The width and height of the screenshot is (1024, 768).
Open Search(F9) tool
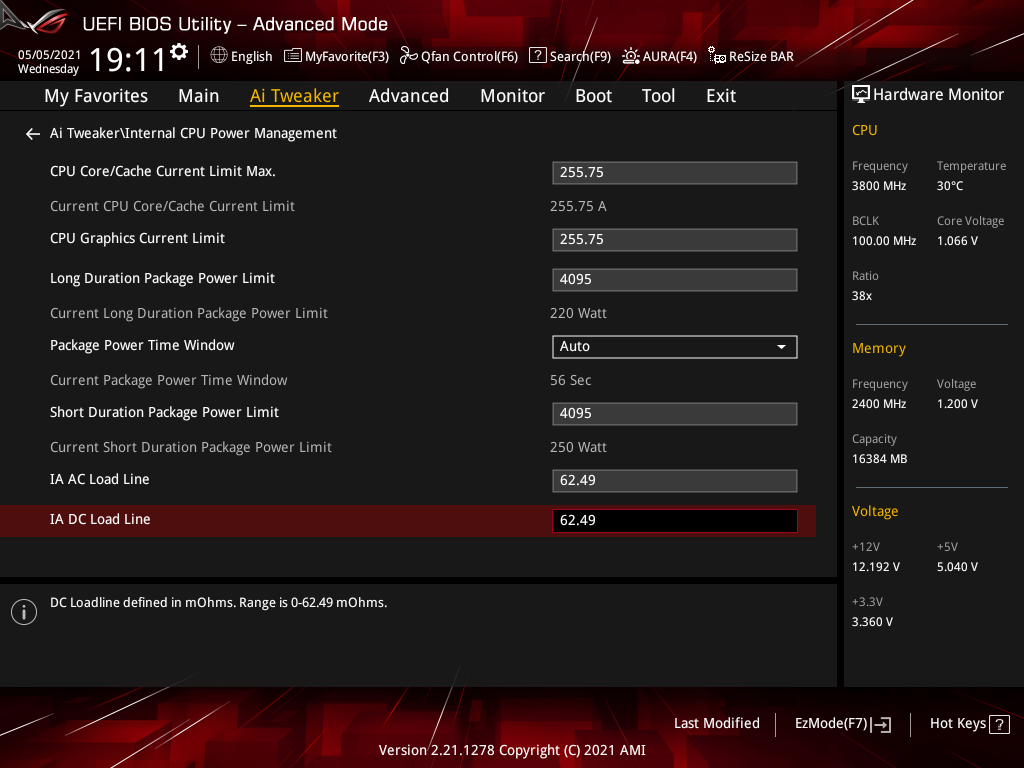click(x=569, y=56)
